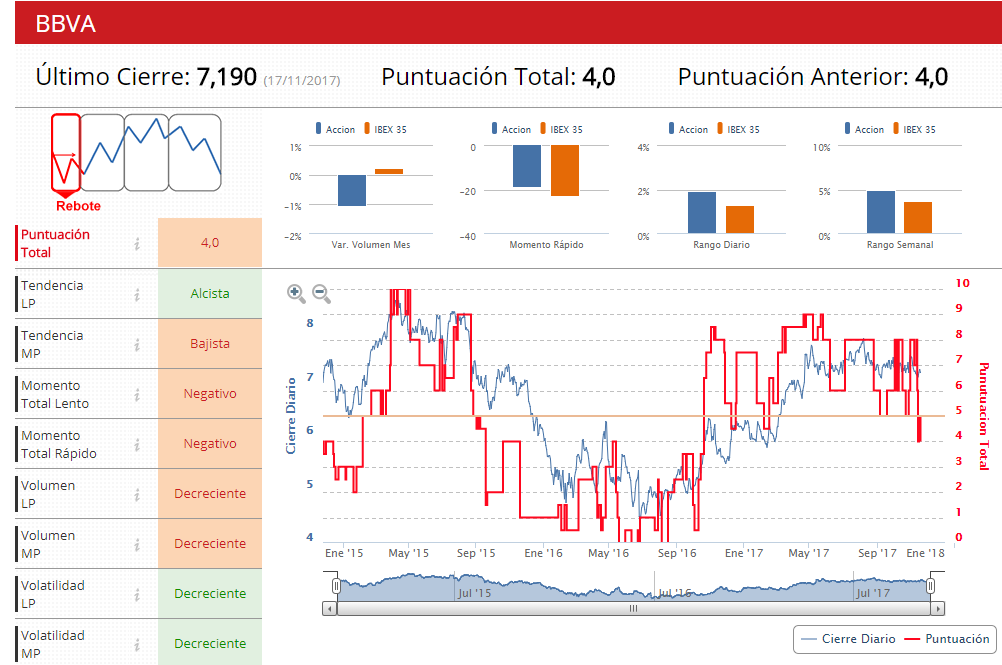Open info icon for Momento Total Lento
This screenshot has width=1002, height=665.
coord(137,395)
